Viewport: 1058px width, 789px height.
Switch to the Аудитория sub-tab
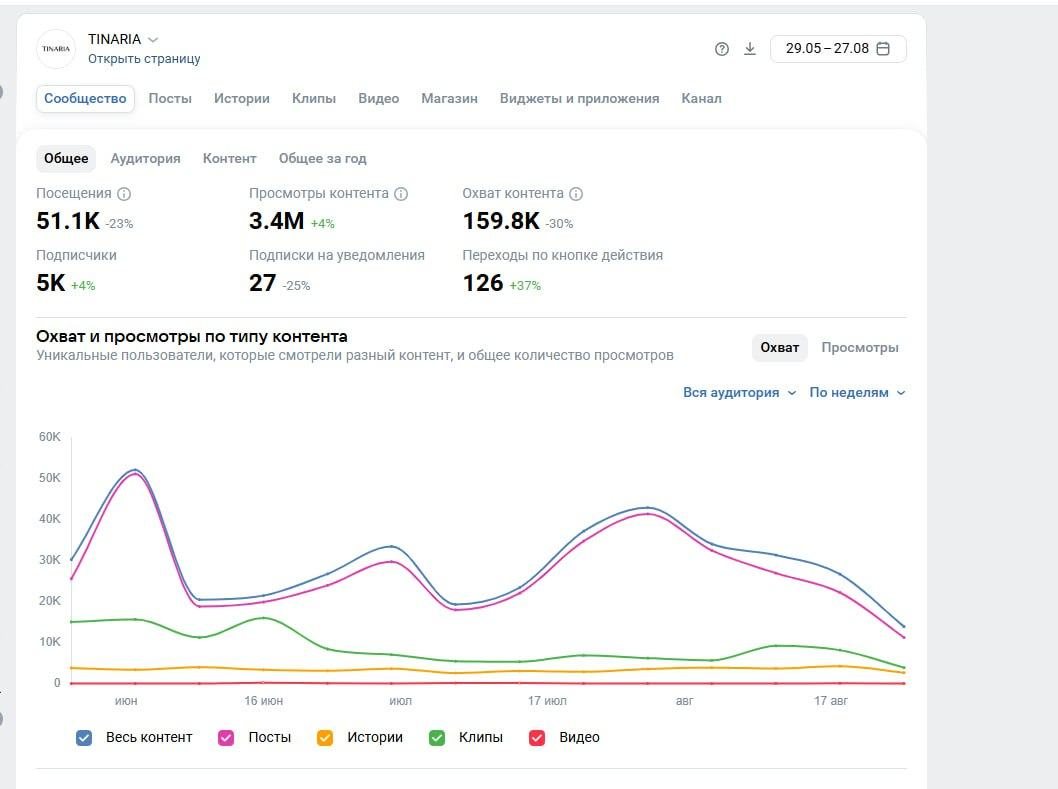click(146, 159)
